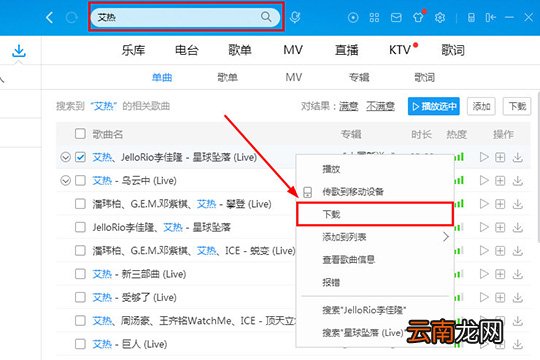Add 蜕变 (Live) row plus icon

point(500,250)
